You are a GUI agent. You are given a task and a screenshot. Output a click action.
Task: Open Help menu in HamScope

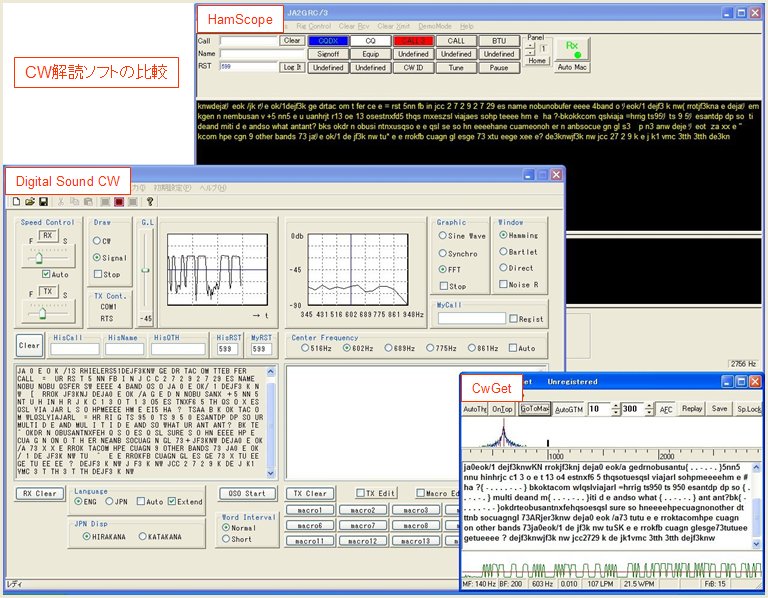[x=467, y=26]
